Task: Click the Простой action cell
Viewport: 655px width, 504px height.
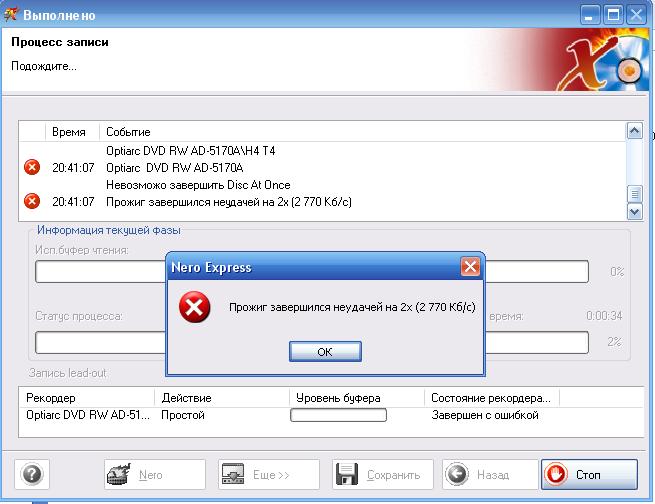Action: [183, 415]
